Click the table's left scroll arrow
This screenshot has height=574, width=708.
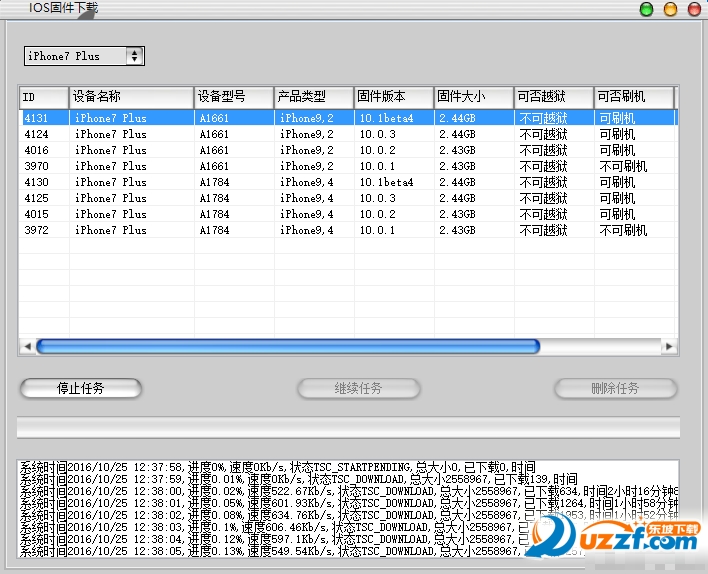(x=27, y=346)
